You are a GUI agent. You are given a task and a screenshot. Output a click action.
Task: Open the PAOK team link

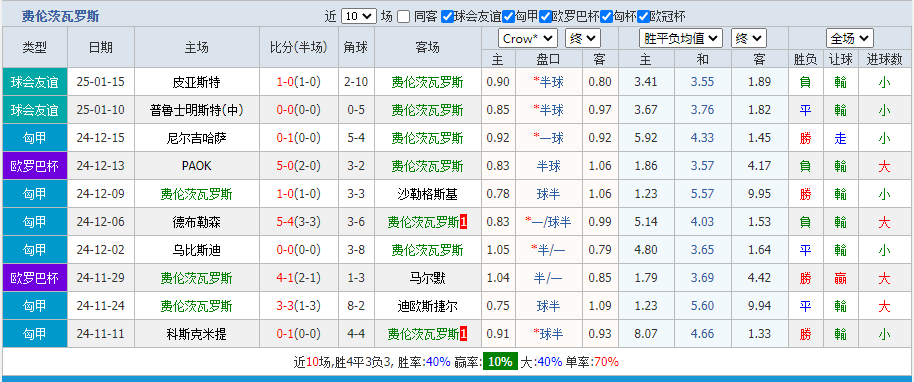(196, 166)
